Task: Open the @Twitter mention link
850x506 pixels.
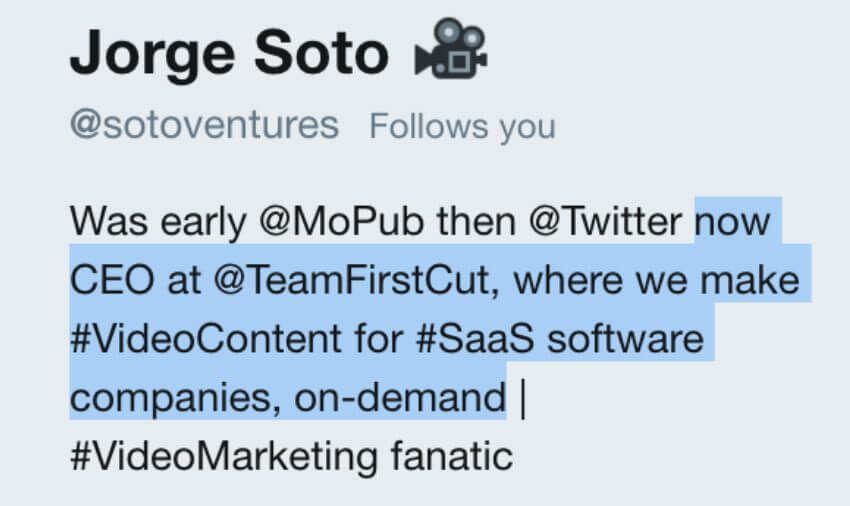Action: coord(606,220)
